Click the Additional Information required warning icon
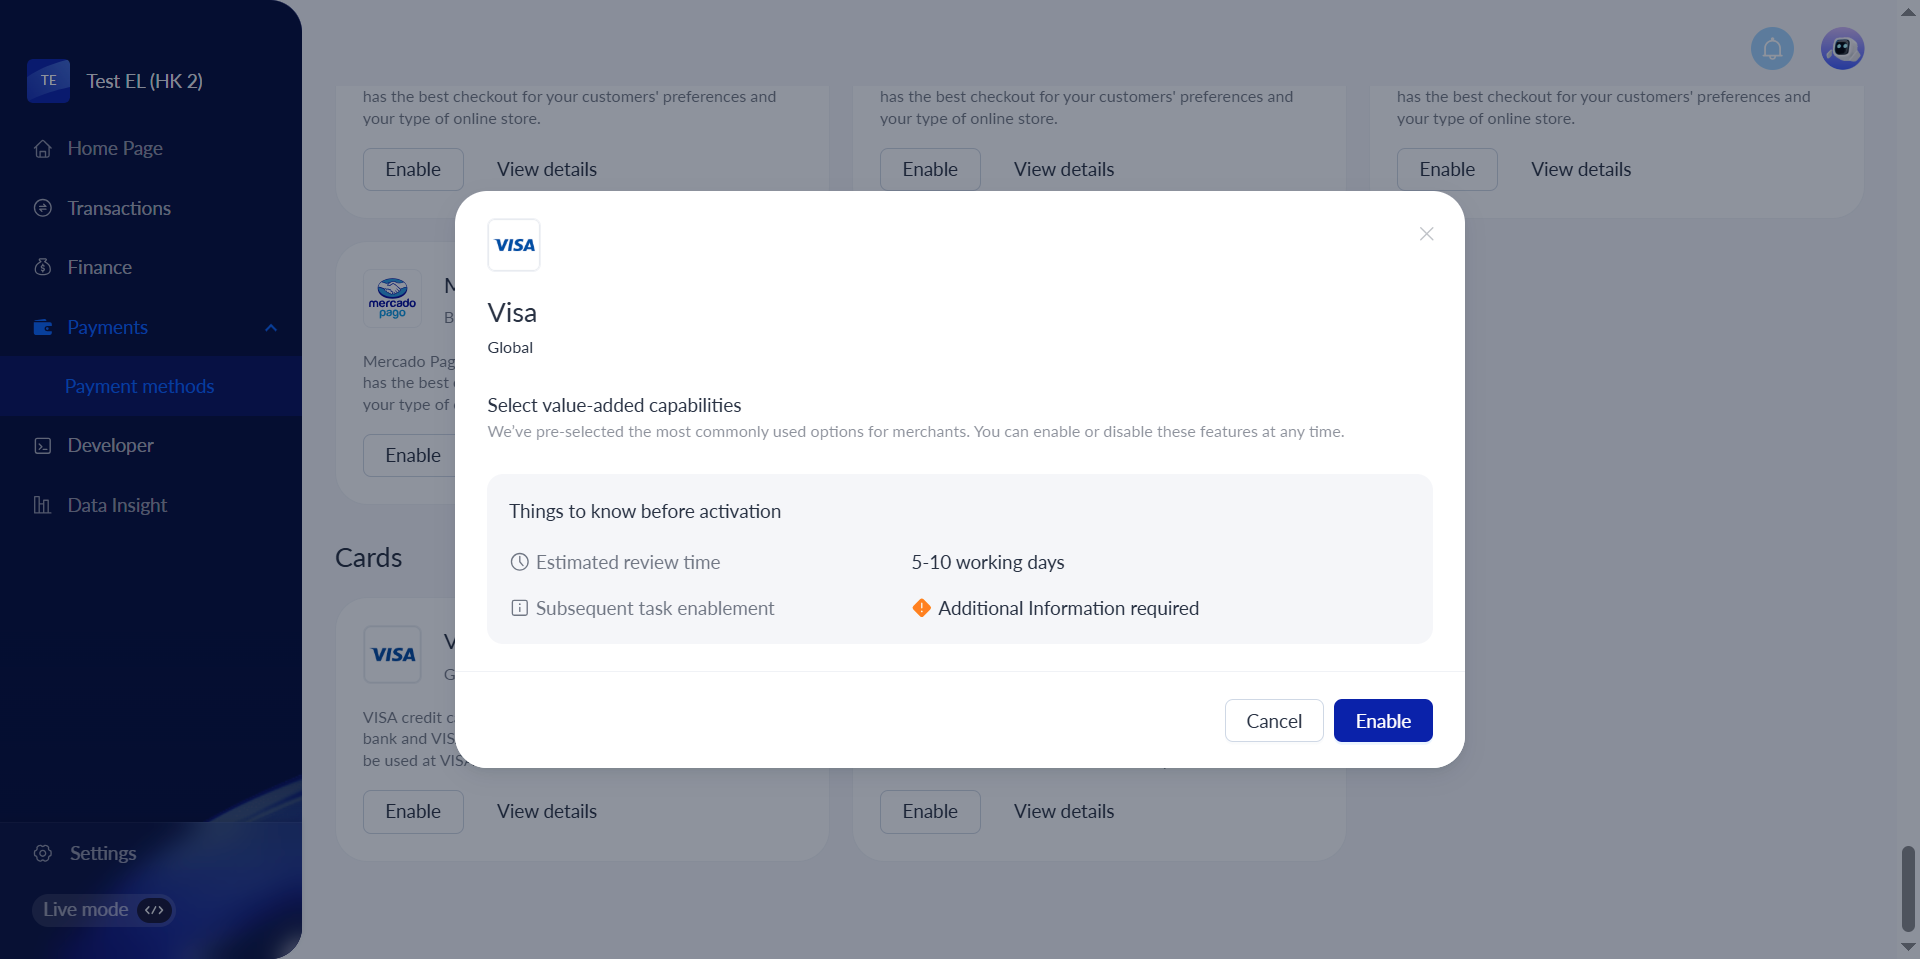 (922, 608)
